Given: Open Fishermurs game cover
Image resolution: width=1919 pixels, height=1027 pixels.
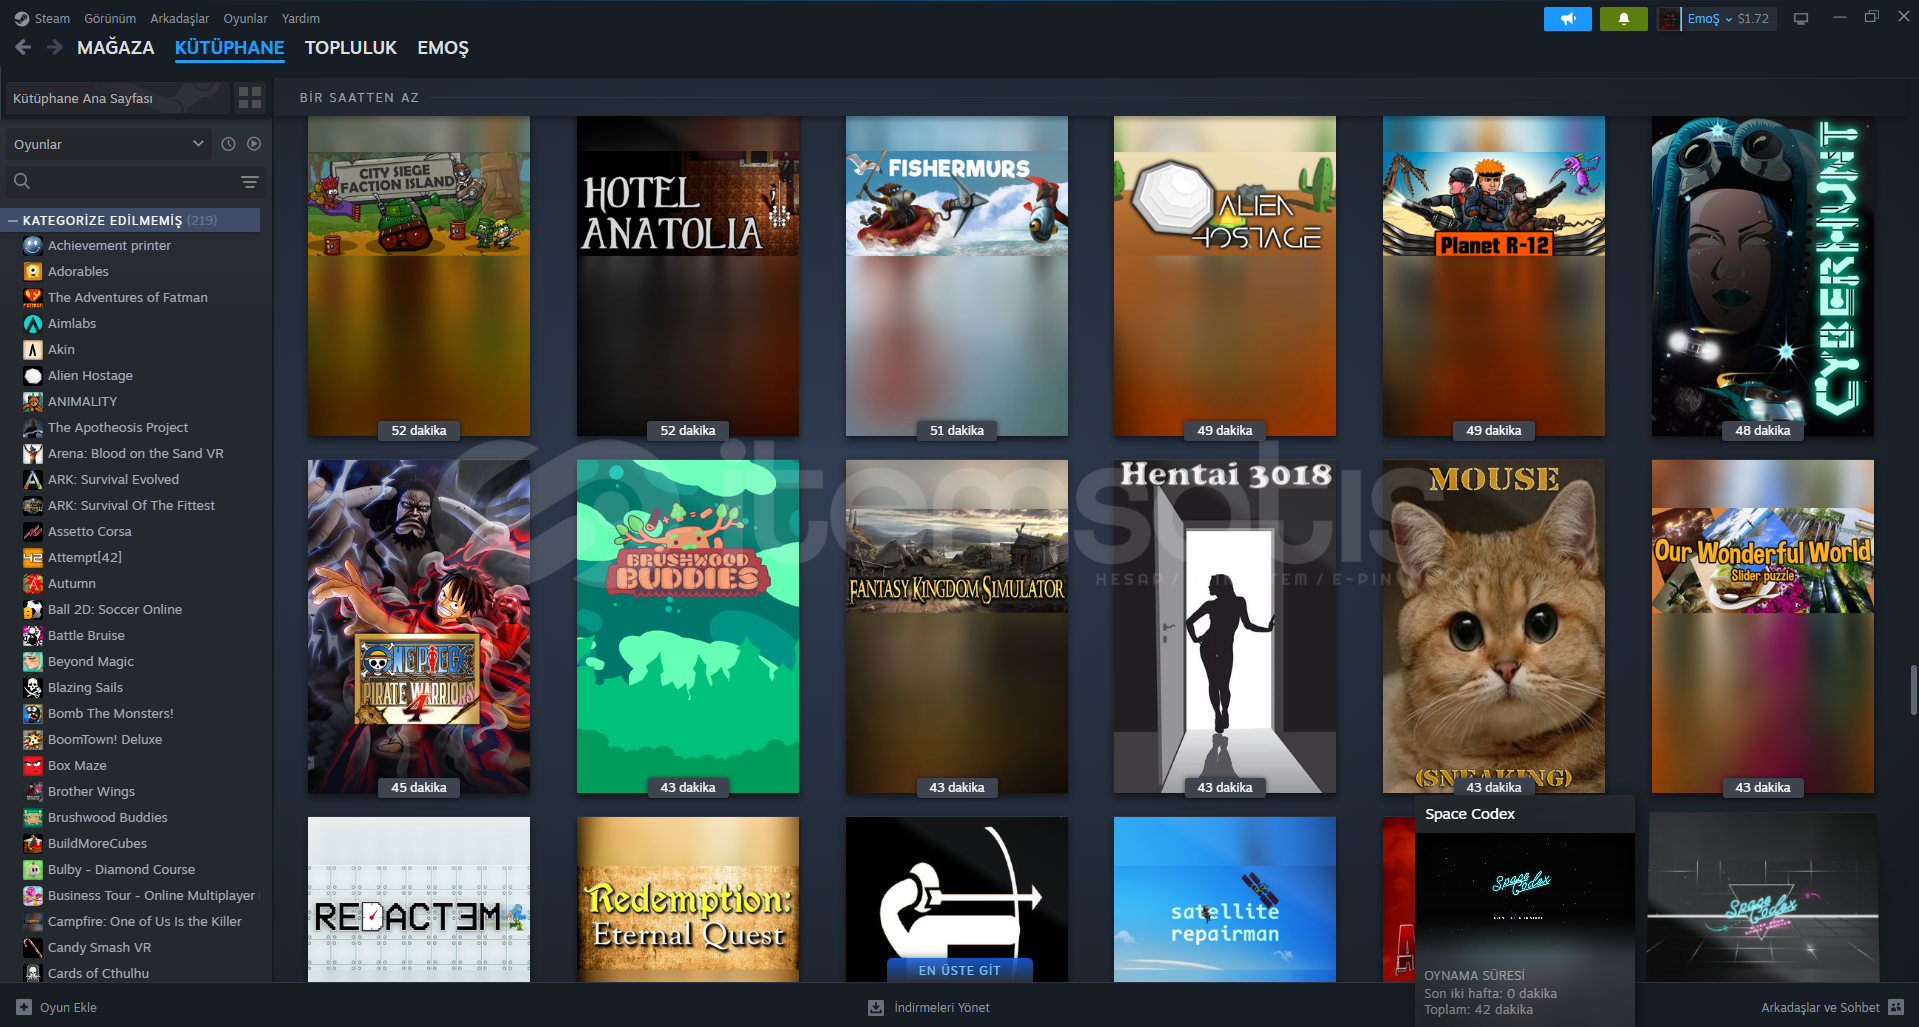Looking at the screenshot, I should pyautogui.click(x=957, y=276).
